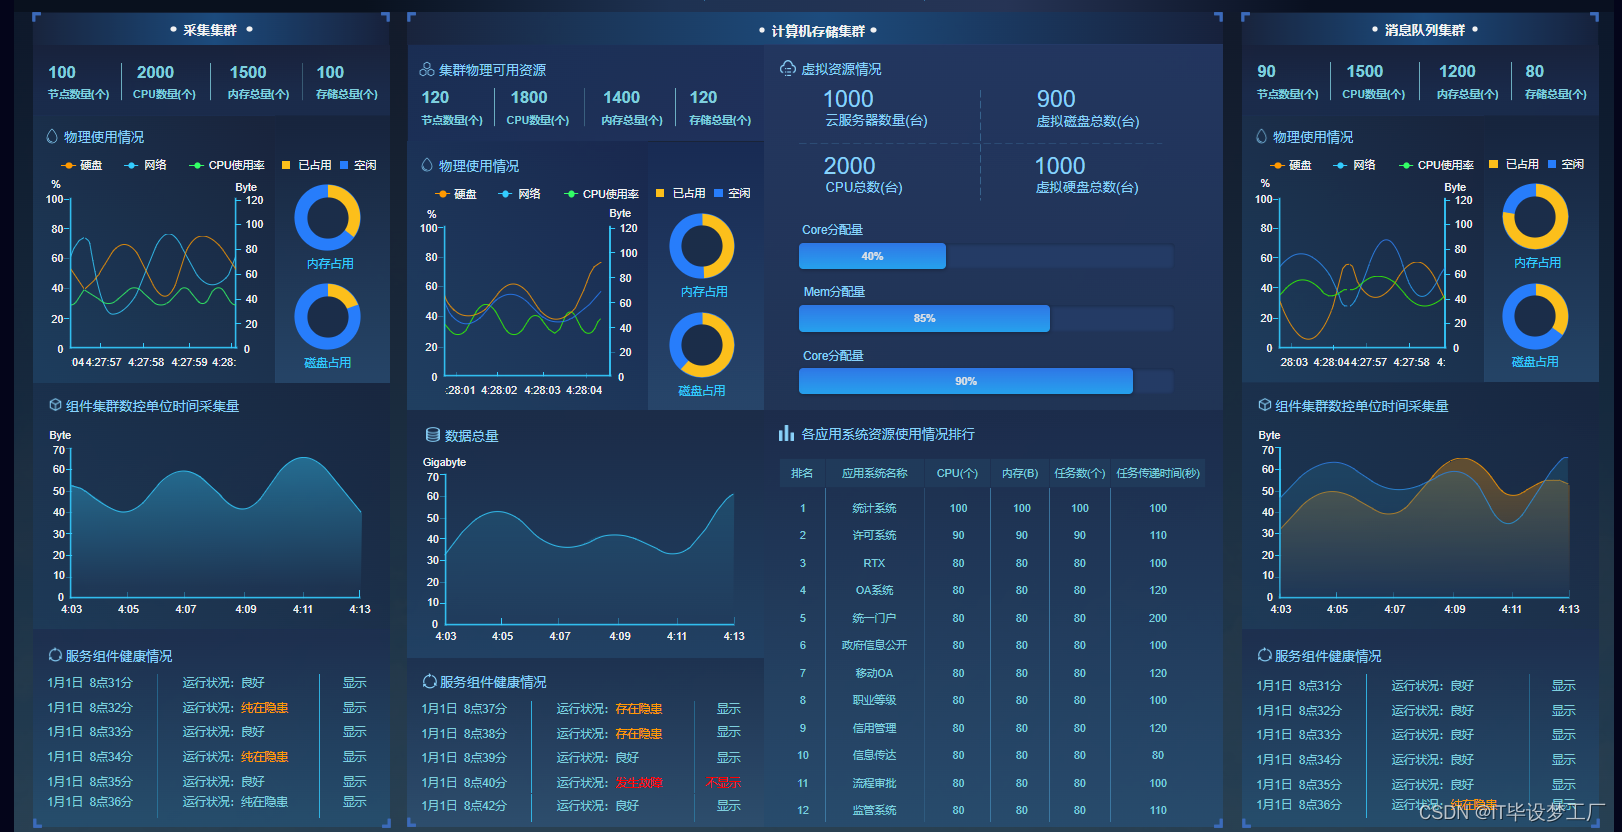Toggle CPU使用率 legend in 采集集群 chart

pyautogui.click(x=227, y=165)
